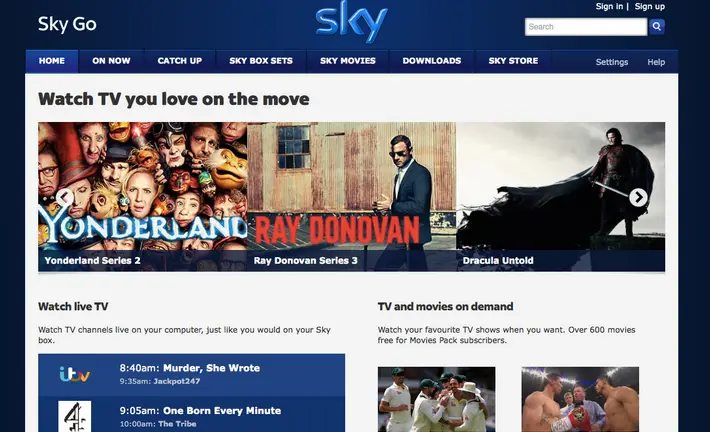Select the Channel 4 logo

click(75, 415)
